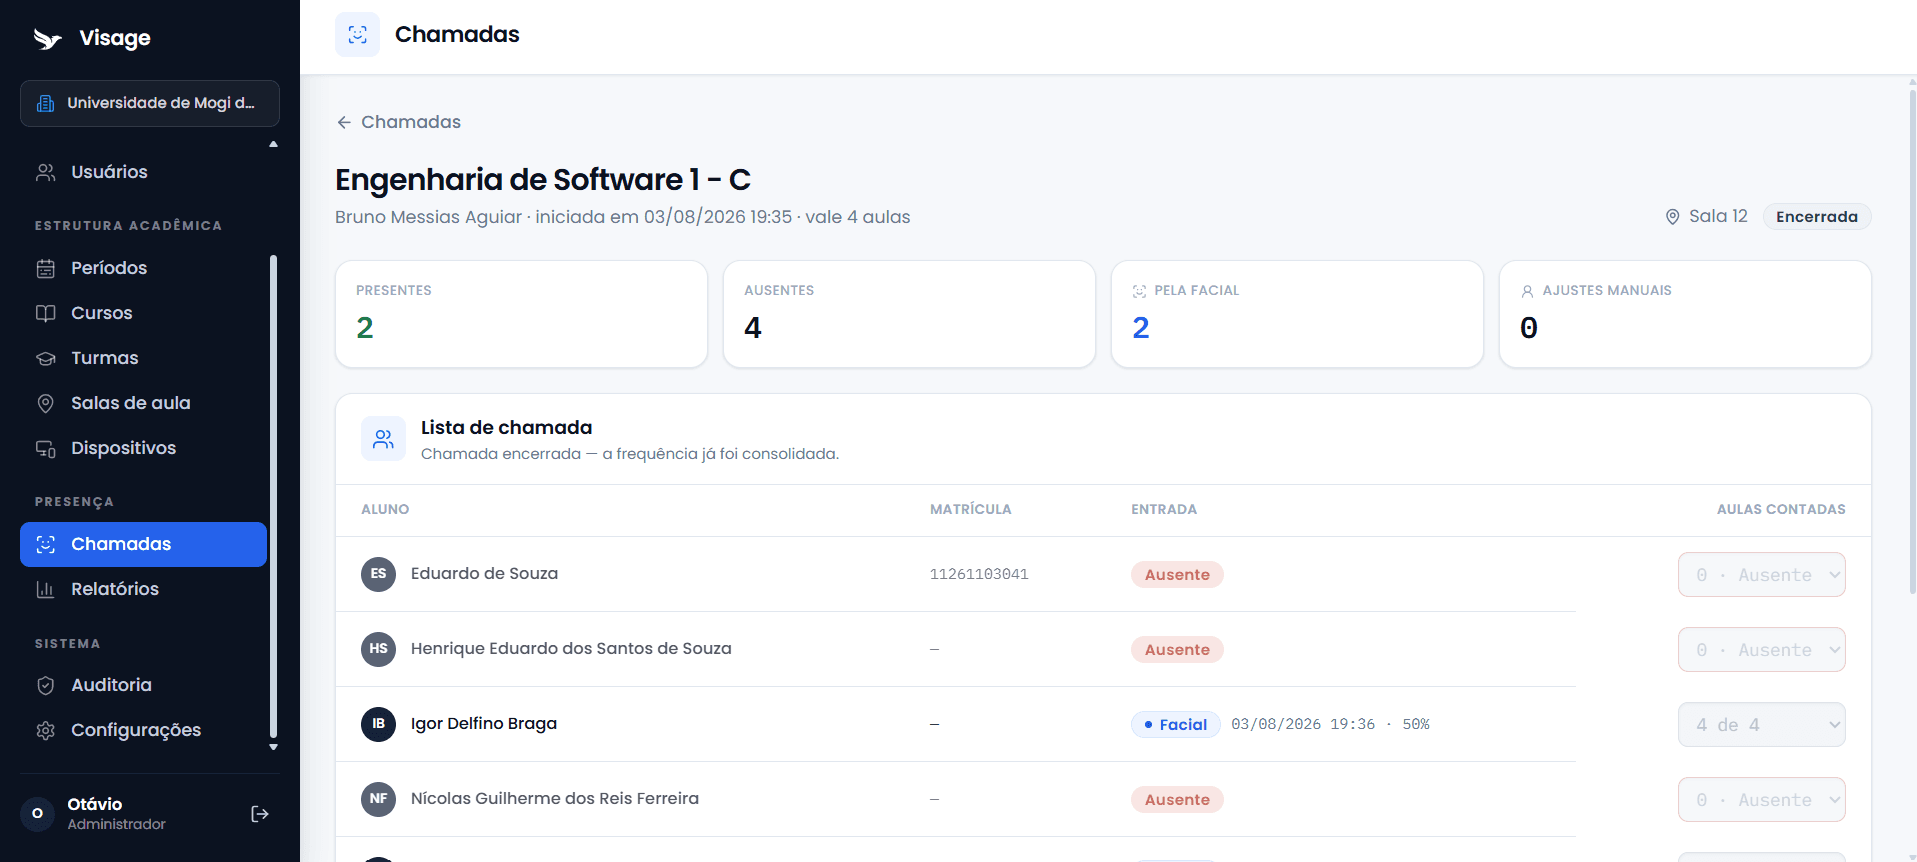The width and height of the screenshot is (1917, 862).
Task: Click the Pela Facial summary card
Action: 1297,314
